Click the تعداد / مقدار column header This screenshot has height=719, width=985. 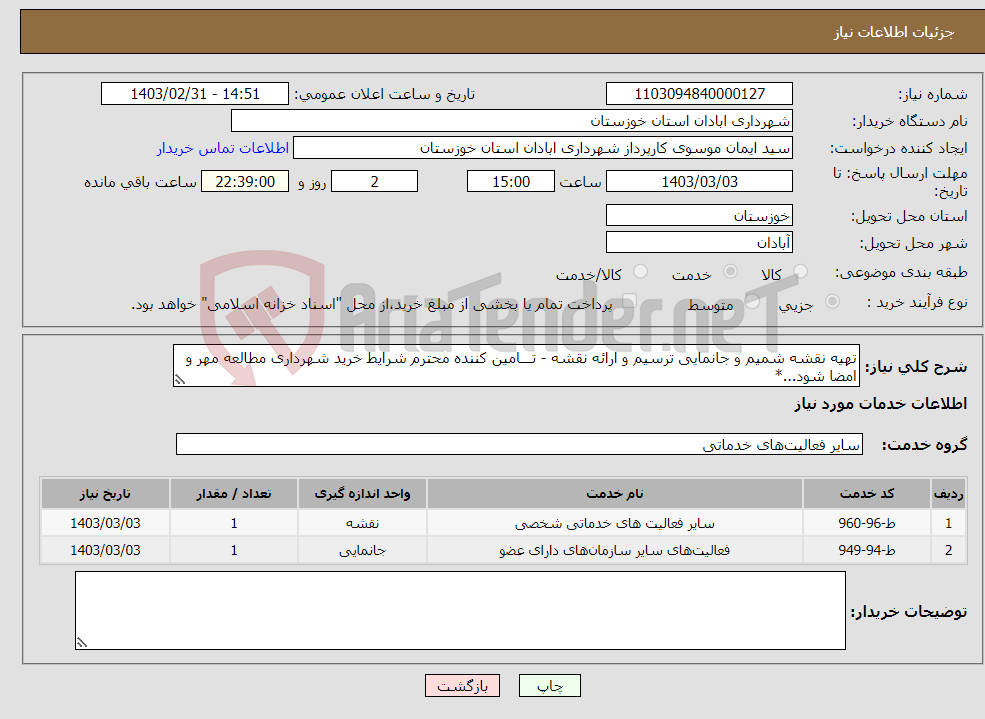click(234, 494)
